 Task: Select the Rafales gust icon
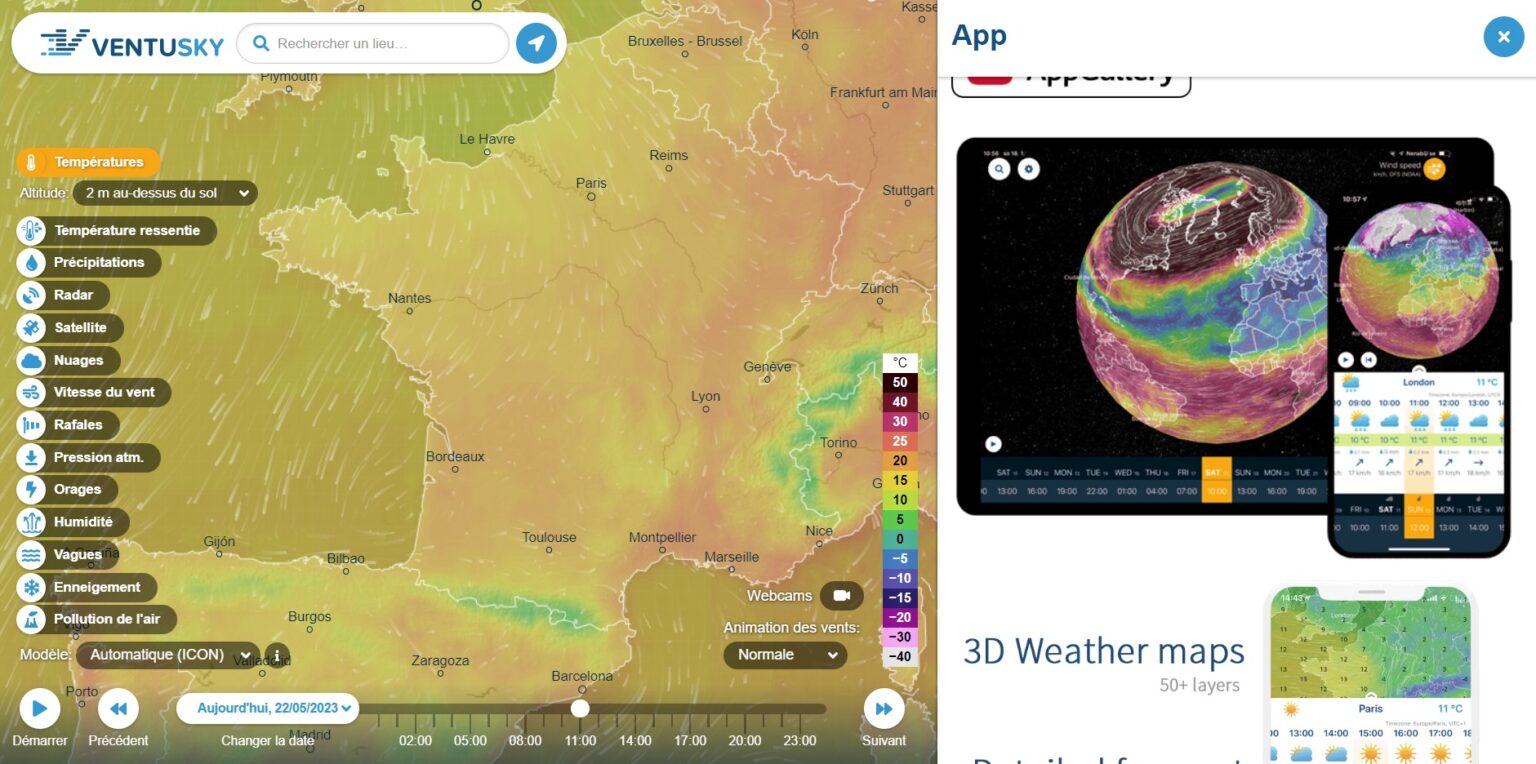click(32, 425)
